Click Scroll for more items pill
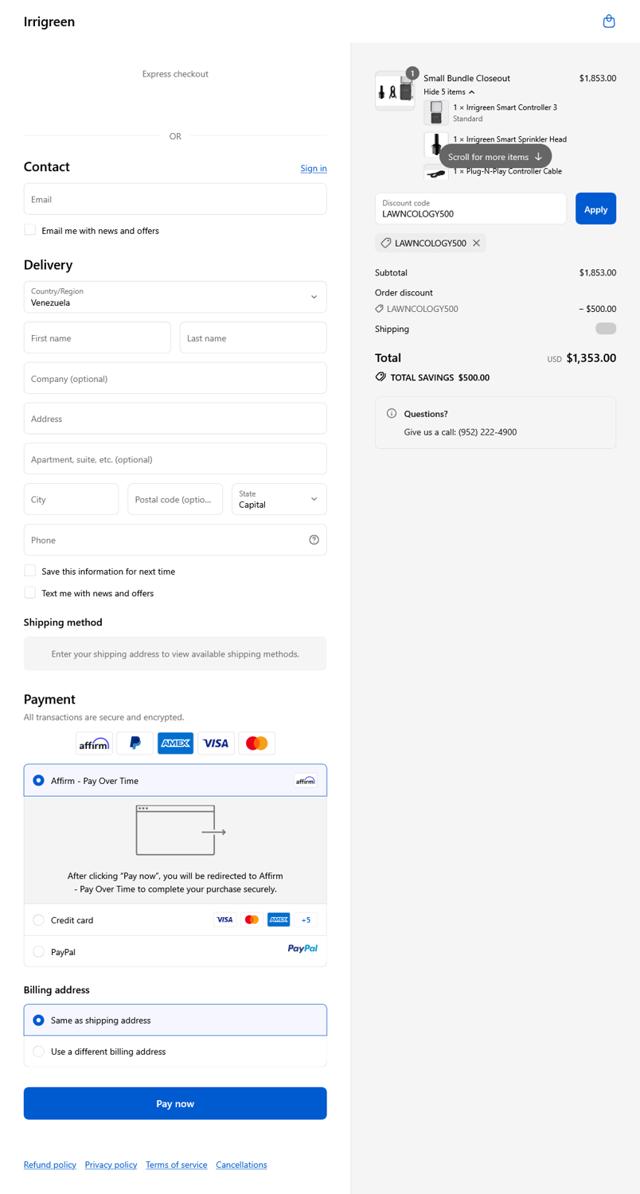The height and width of the screenshot is (1194, 640). coord(495,157)
